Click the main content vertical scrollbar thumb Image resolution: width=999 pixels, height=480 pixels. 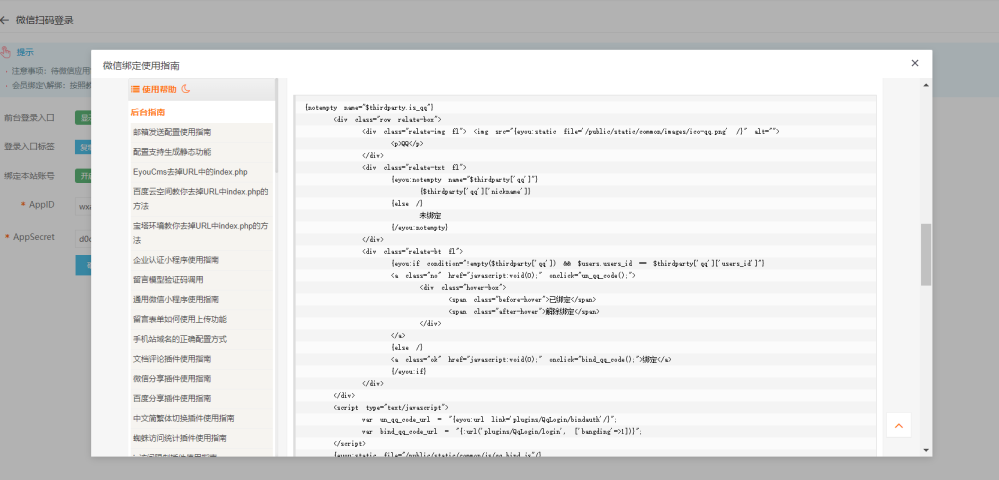[926, 254]
